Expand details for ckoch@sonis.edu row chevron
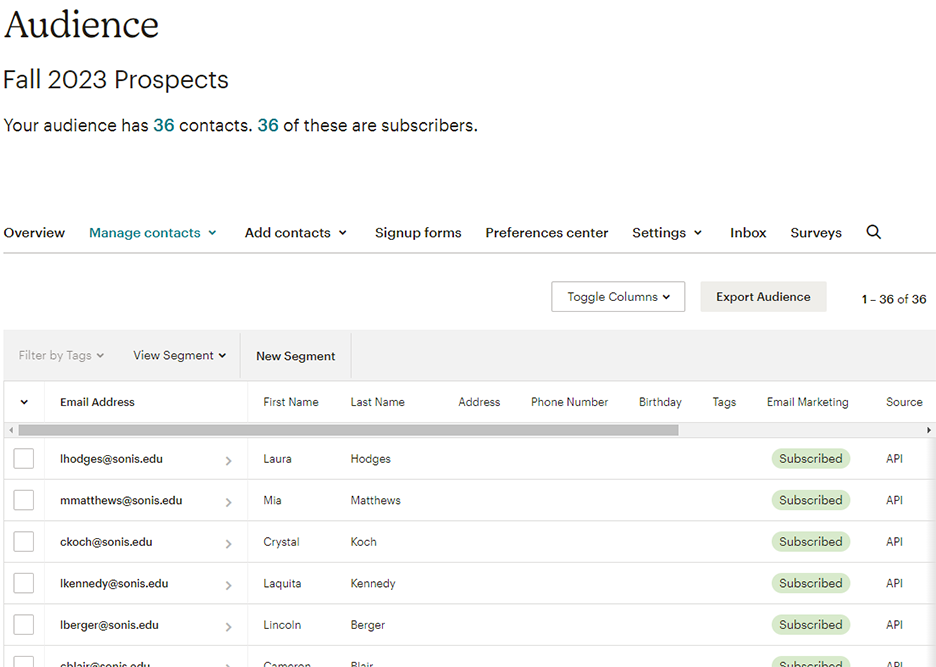 click(229, 541)
